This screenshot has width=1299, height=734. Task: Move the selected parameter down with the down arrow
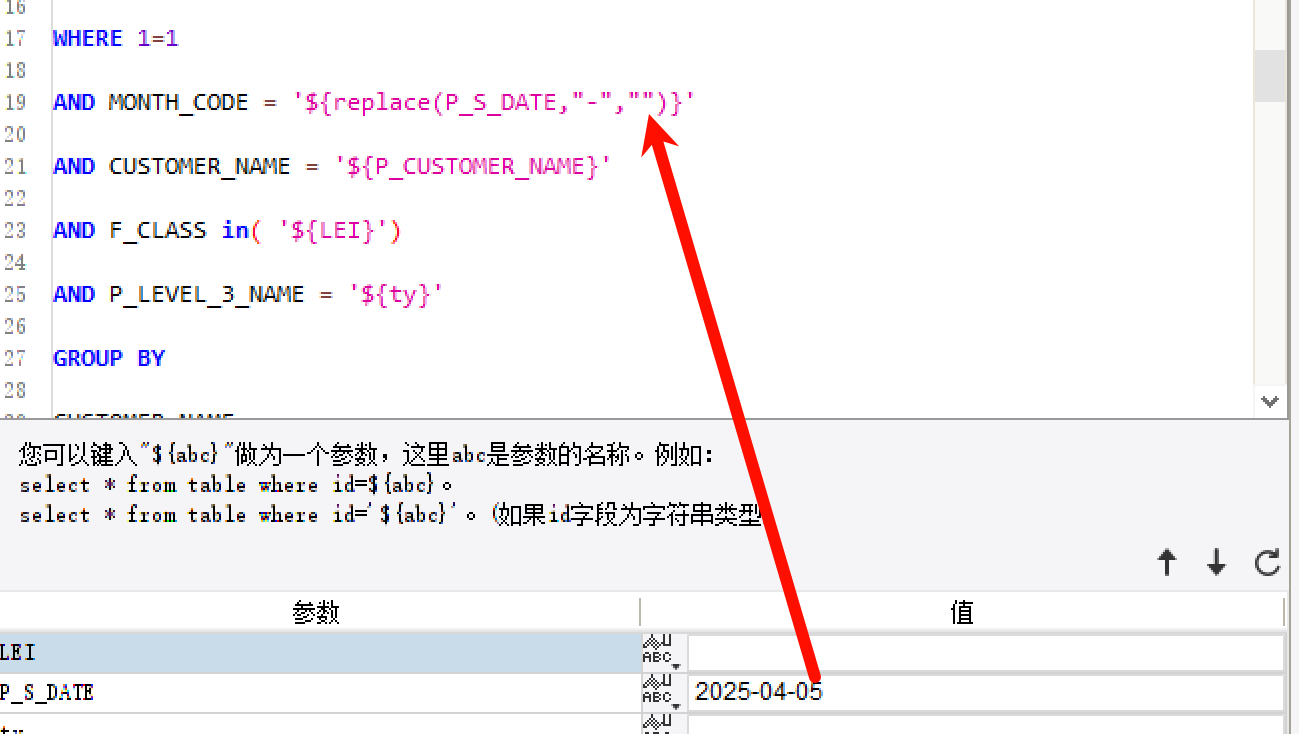[1216, 562]
